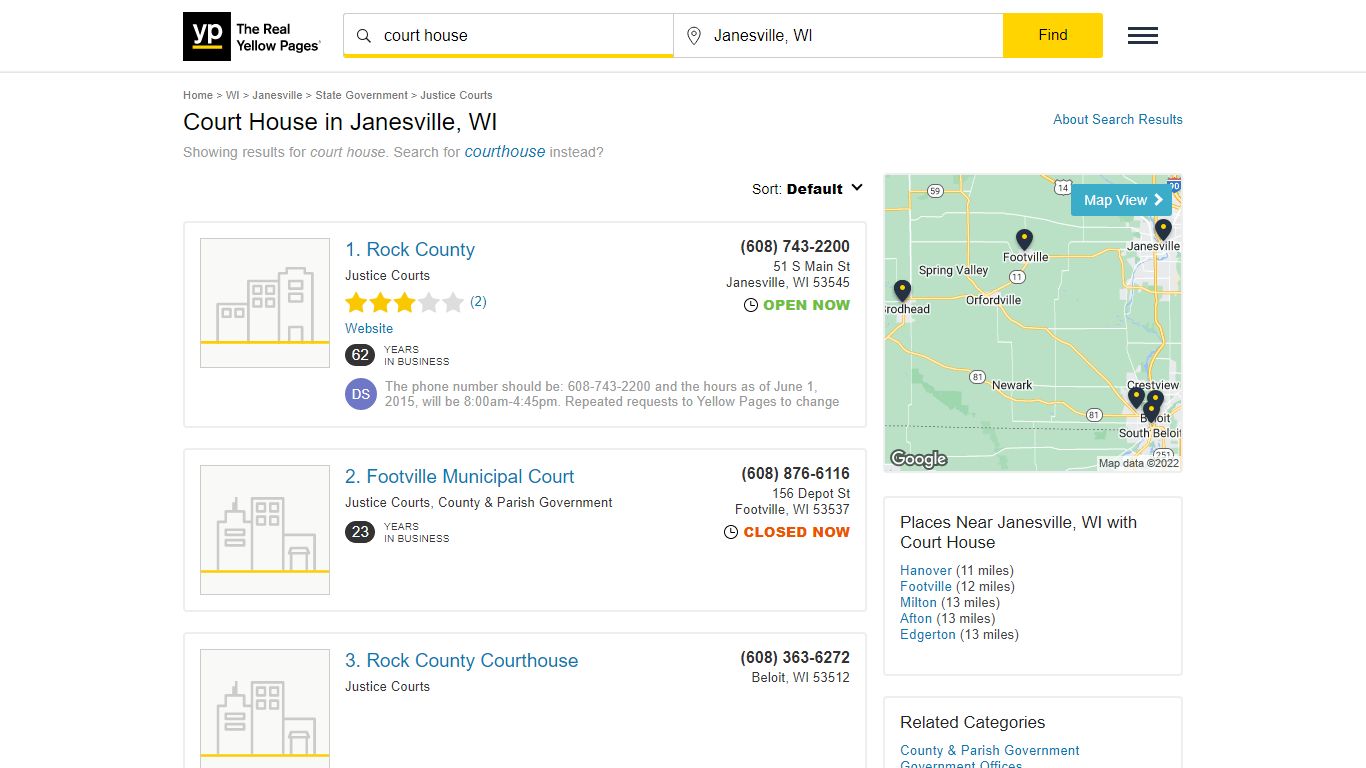Search for courthouse instead

pyautogui.click(x=505, y=152)
